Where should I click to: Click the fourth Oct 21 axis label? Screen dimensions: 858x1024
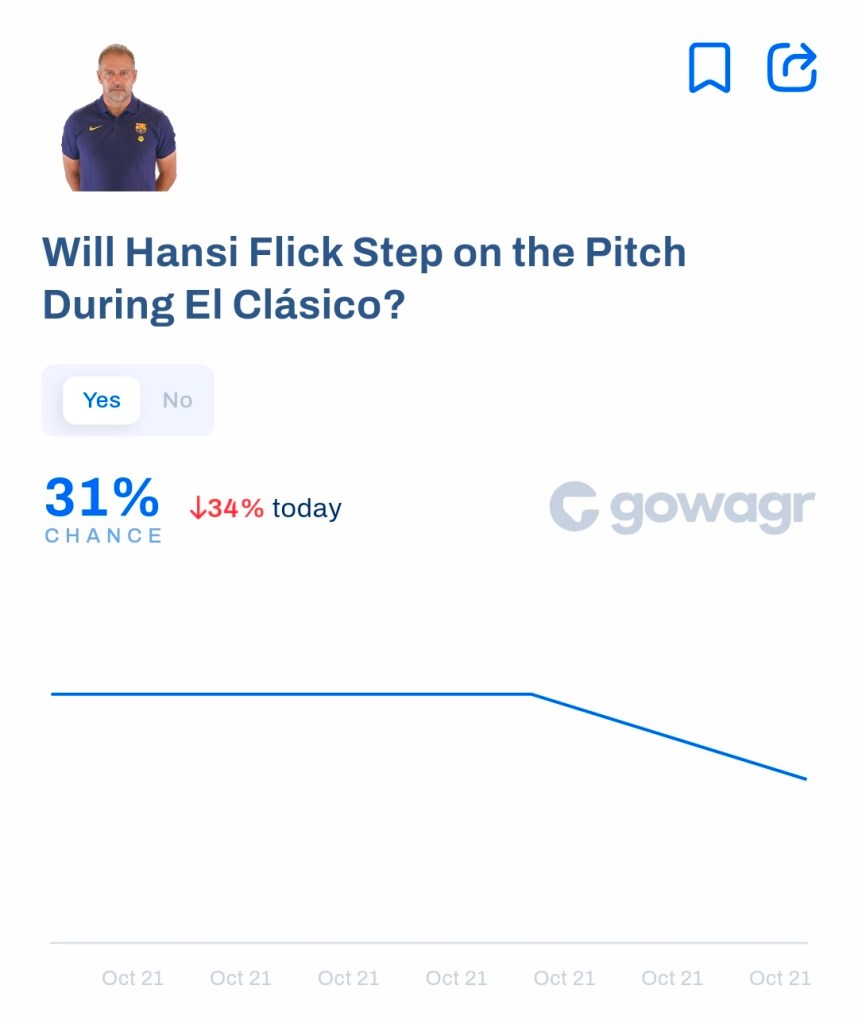(x=456, y=978)
